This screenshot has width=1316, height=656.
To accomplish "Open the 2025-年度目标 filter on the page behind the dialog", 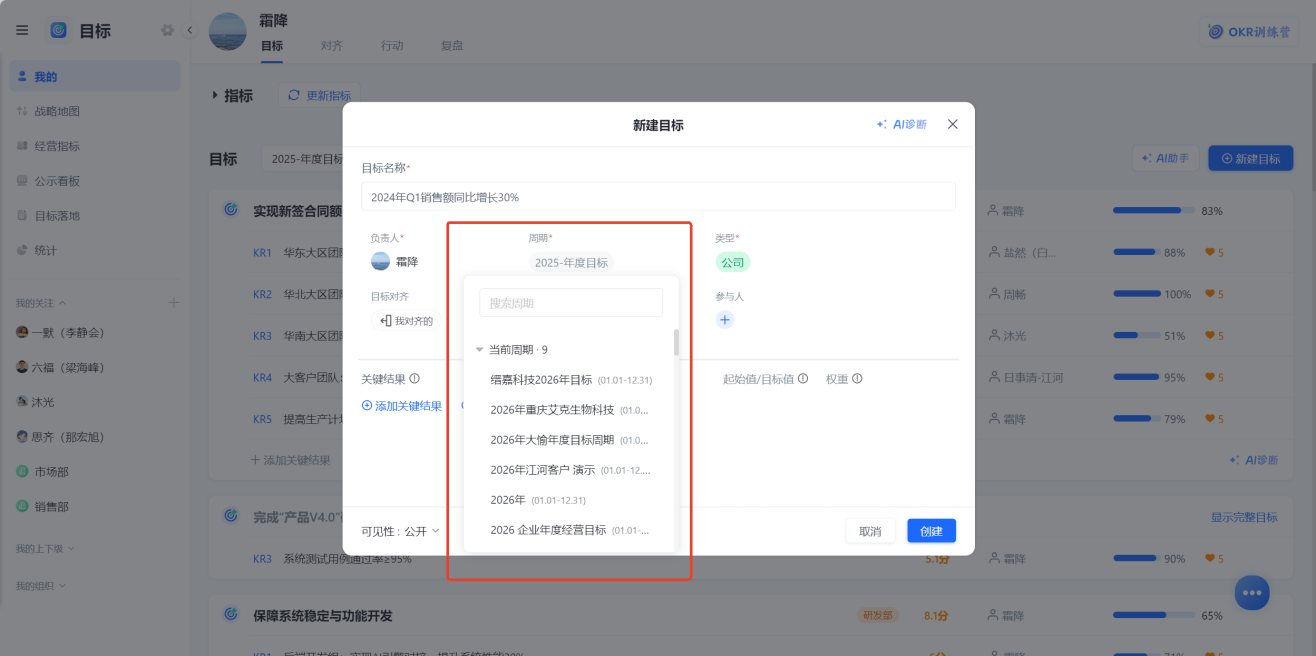I will (x=302, y=158).
